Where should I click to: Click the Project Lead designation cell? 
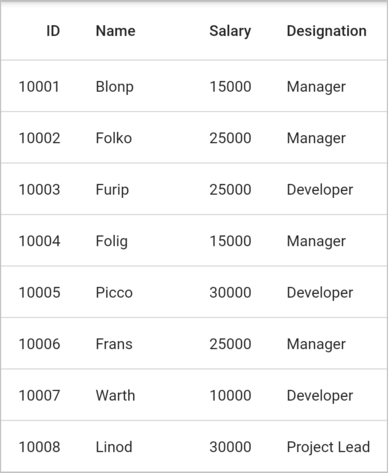point(328,447)
